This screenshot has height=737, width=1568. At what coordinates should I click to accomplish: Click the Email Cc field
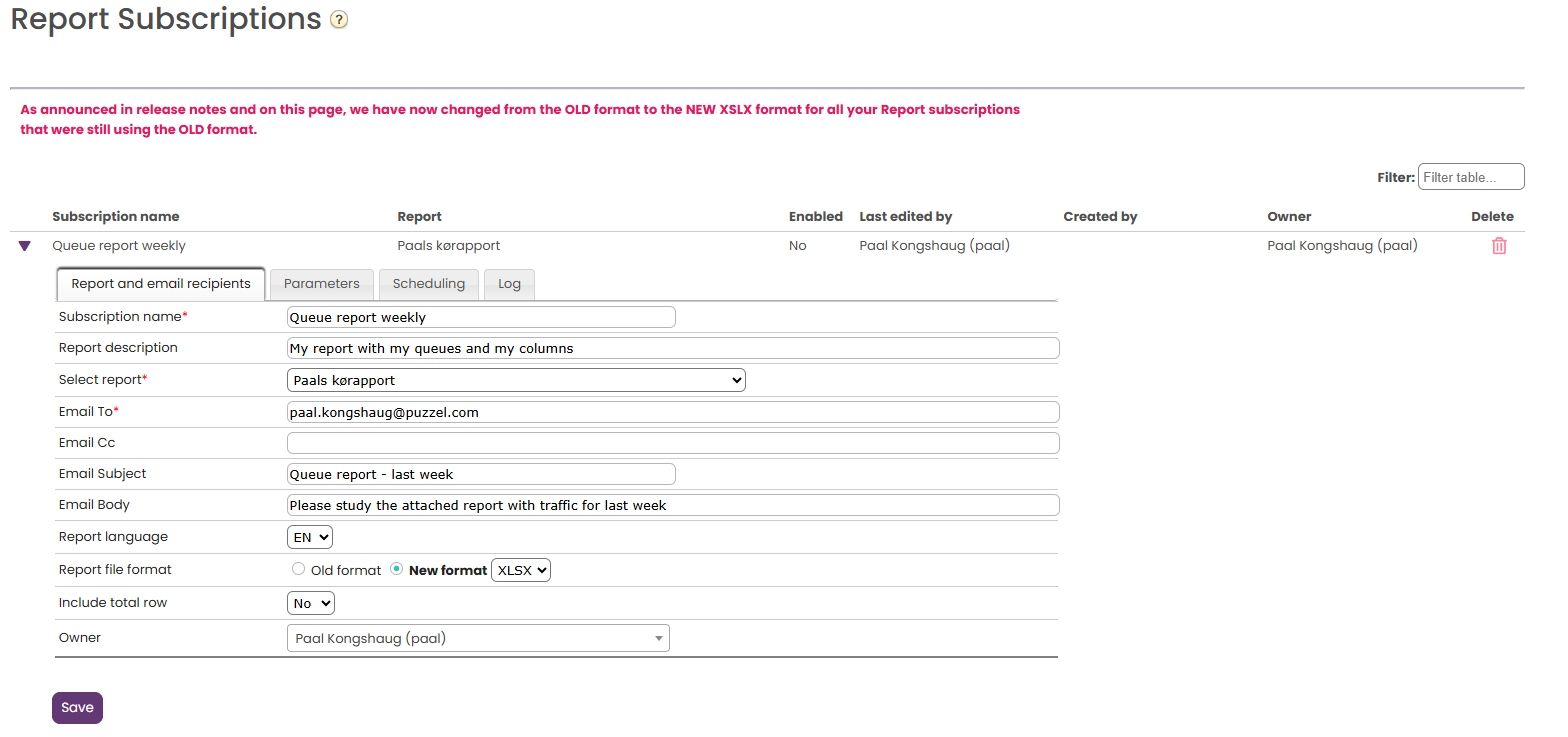point(673,443)
